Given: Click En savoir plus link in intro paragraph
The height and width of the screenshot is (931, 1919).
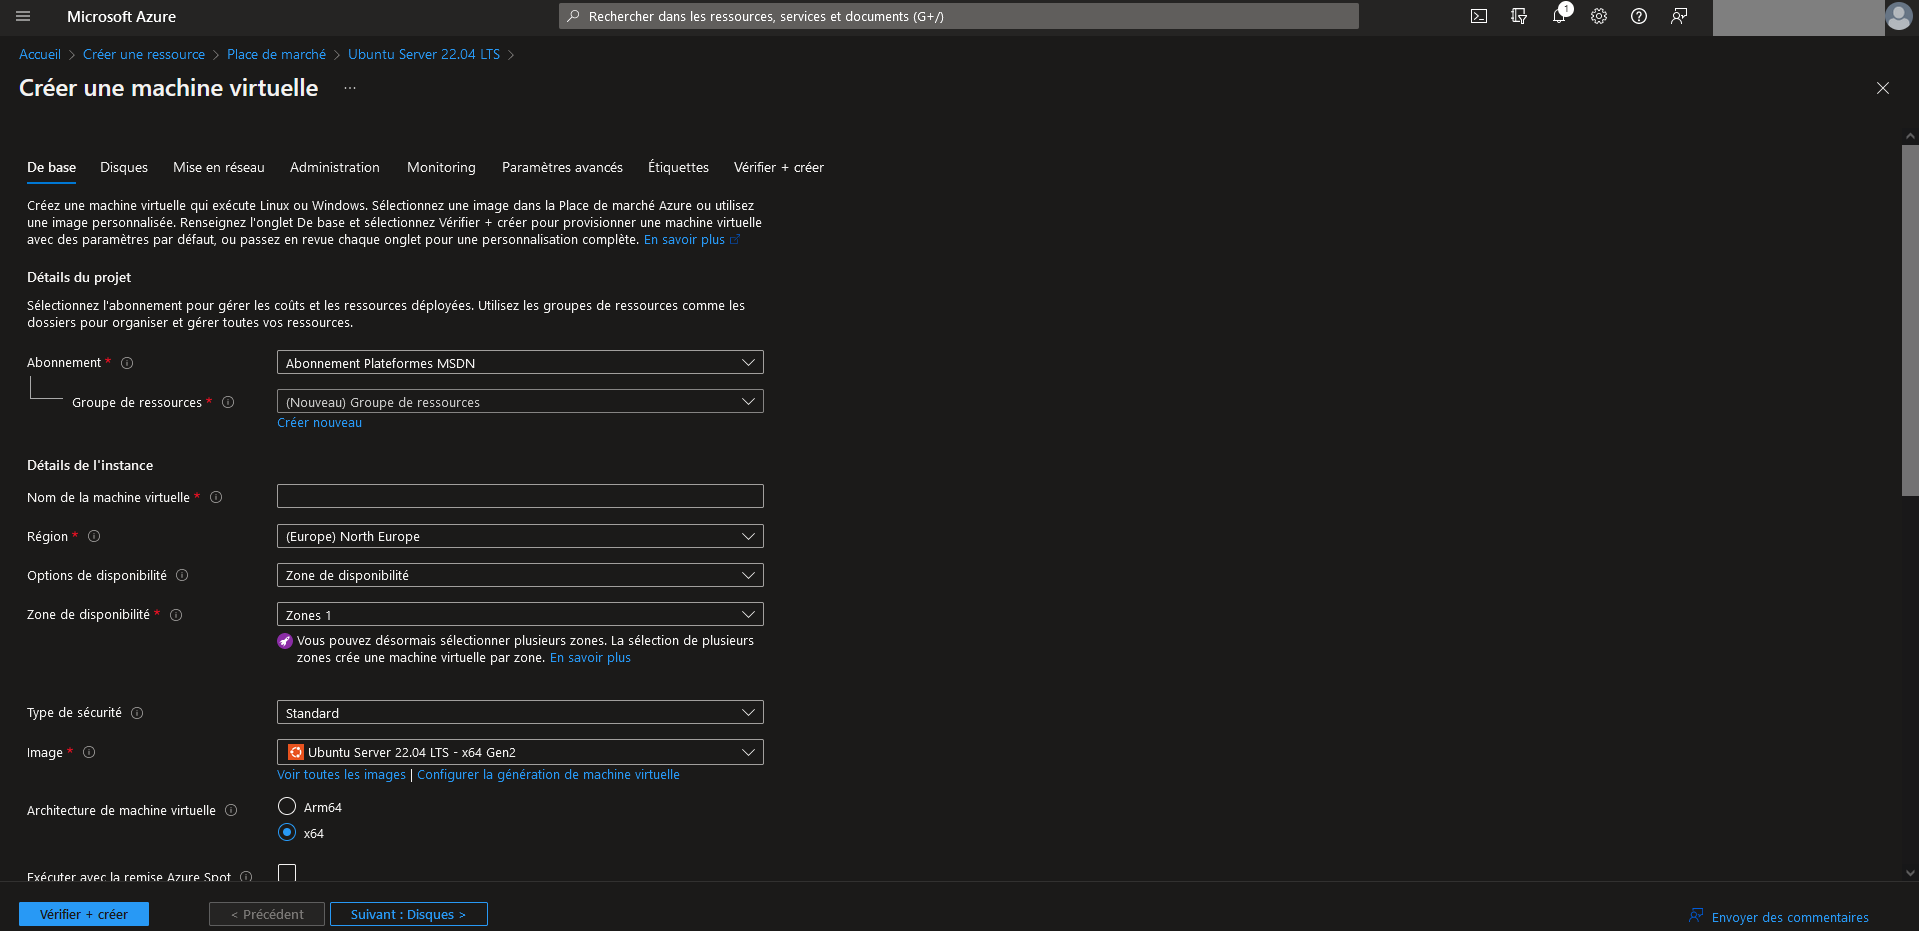Looking at the screenshot, I should (684, 240).
